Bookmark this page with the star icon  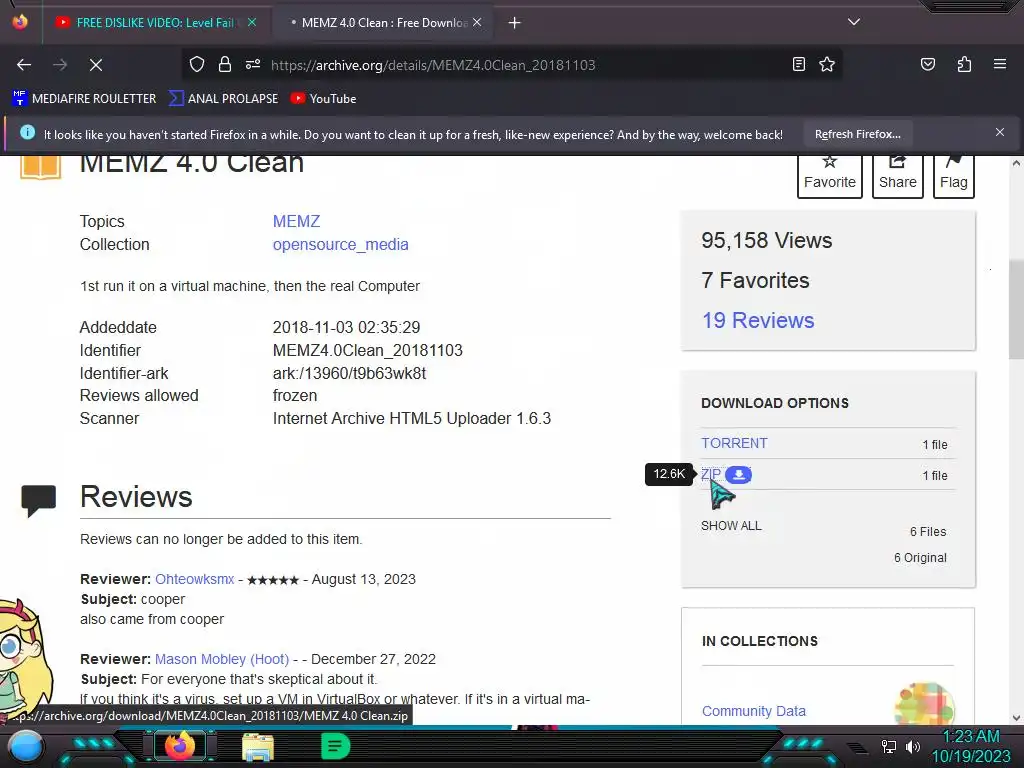pos(827,65)
